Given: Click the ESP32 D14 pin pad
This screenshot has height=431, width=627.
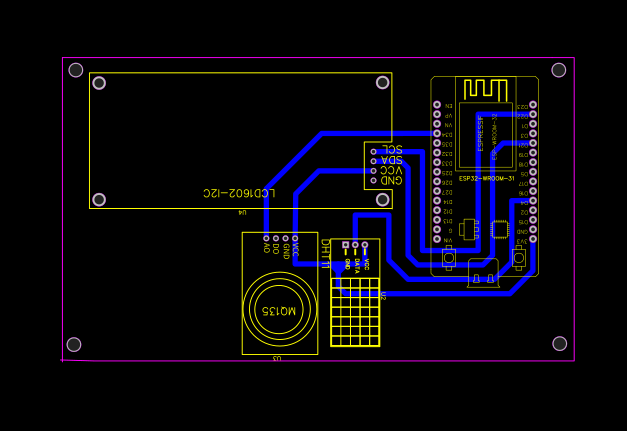Looking at the screenshot, I should 437,201.
